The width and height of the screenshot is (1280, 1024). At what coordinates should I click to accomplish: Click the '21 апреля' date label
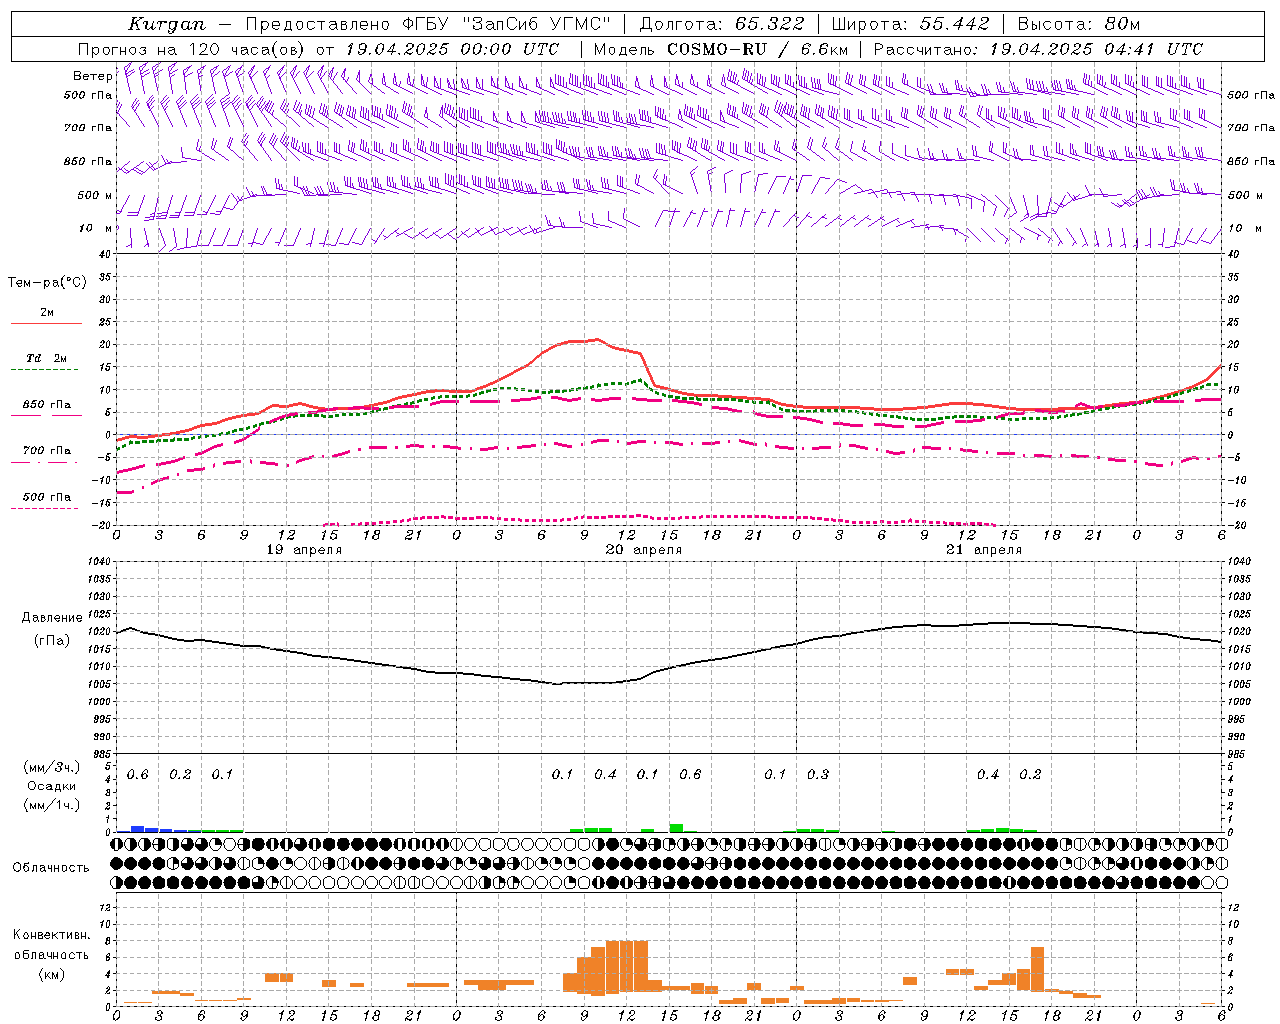click(984, 549)
